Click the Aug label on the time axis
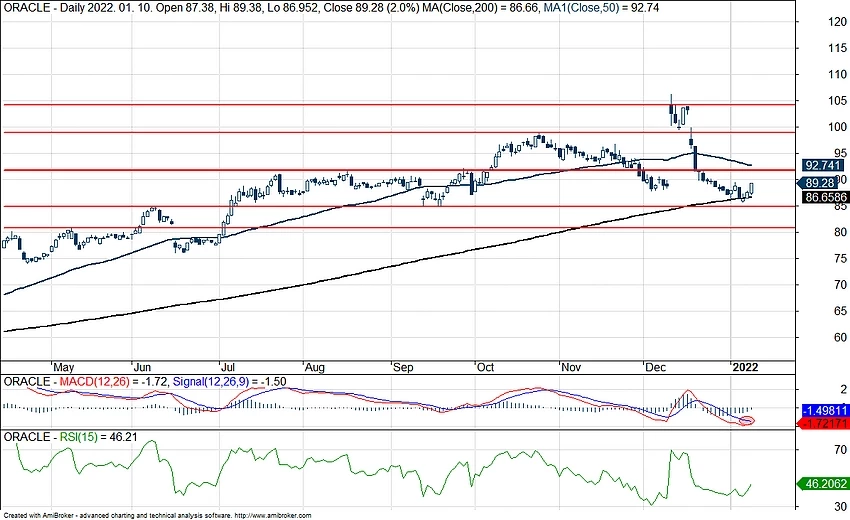850x520 pixels. (315, 368)
